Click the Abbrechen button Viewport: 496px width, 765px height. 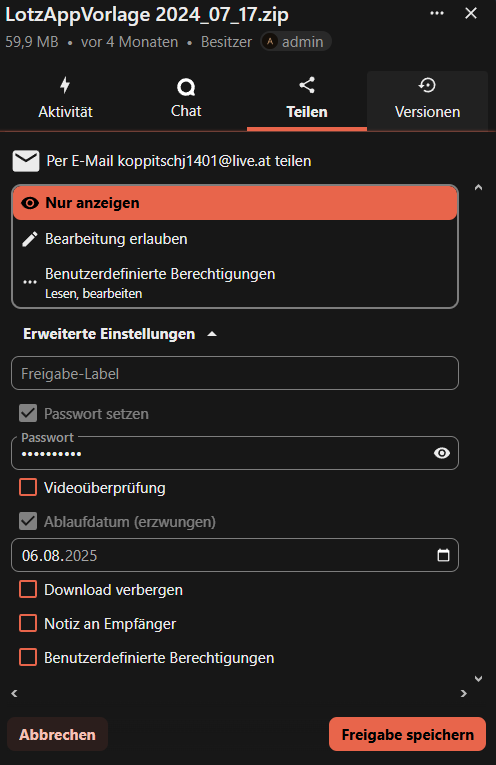point(58,734)
